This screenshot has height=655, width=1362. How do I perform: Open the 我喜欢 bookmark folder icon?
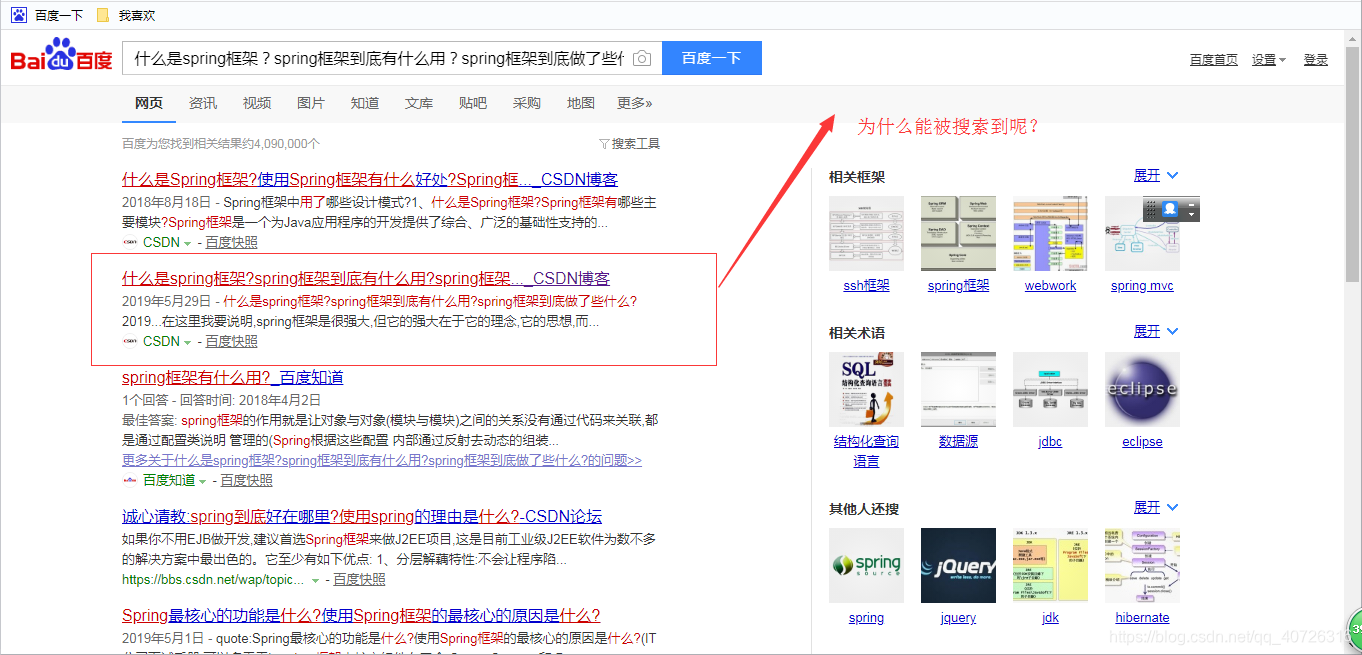103,15
